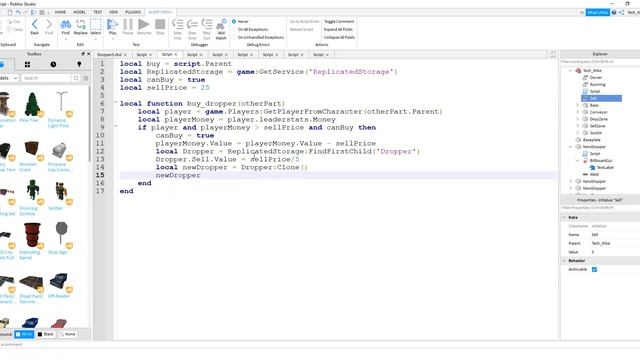Click the Pause test button
This screenshot has width=640, height=360.
tap(128, 27)
